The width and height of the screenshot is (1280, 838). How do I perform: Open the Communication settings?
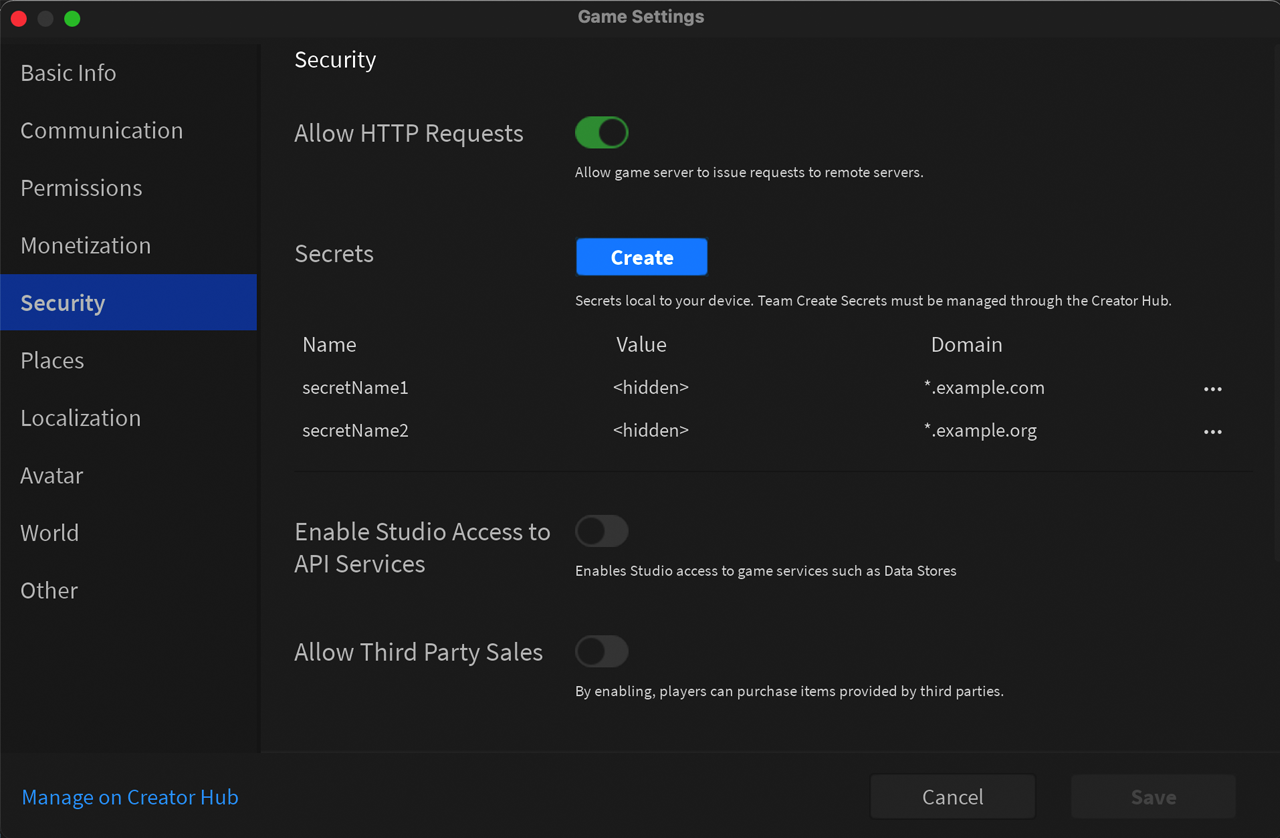click(101, 130)
